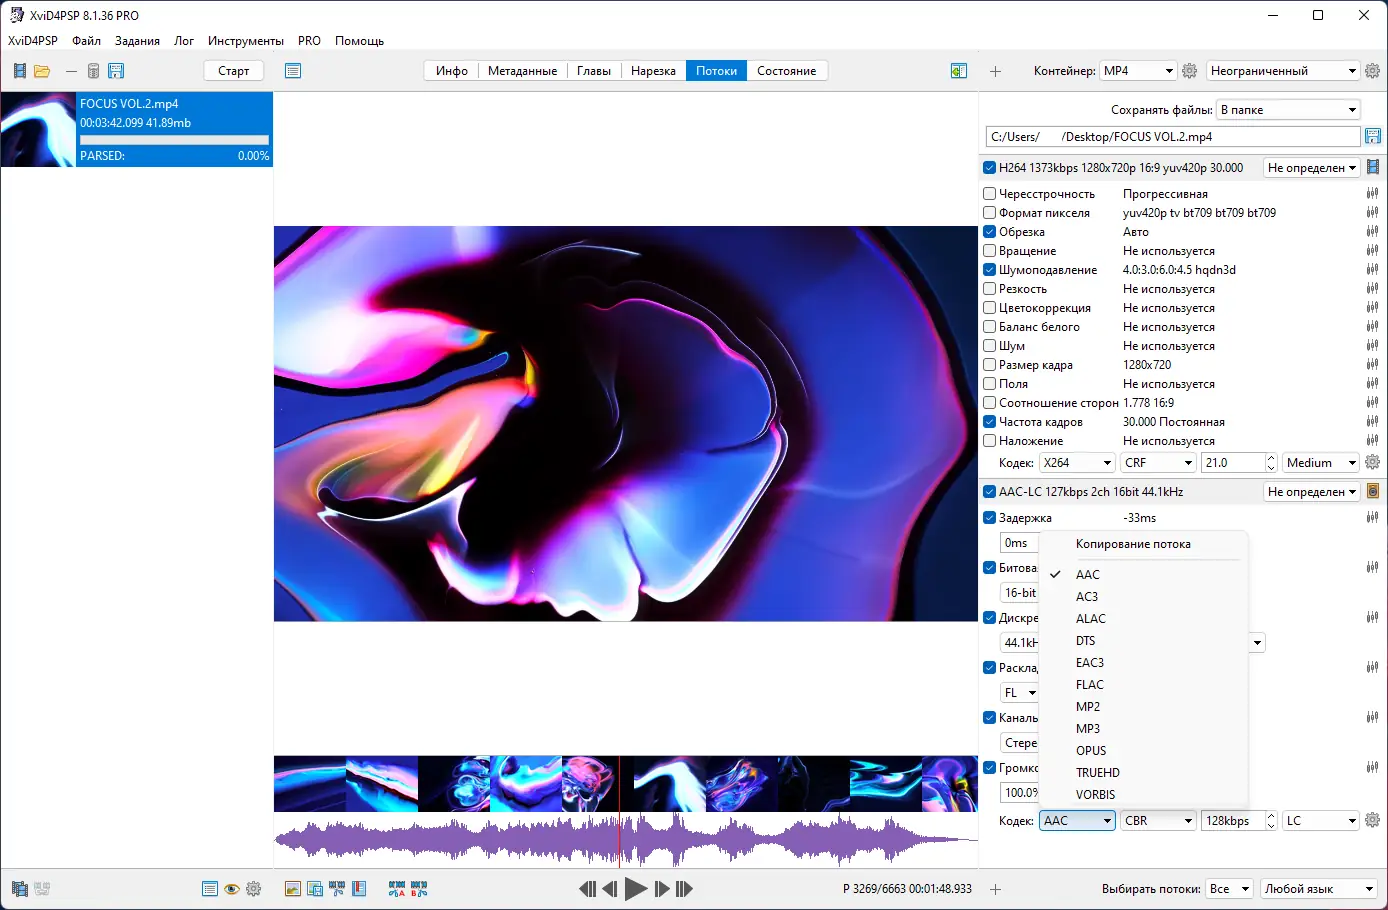1388x910 pixels.
Task: Click the PARSED progress bar
Action: [174, 140]
